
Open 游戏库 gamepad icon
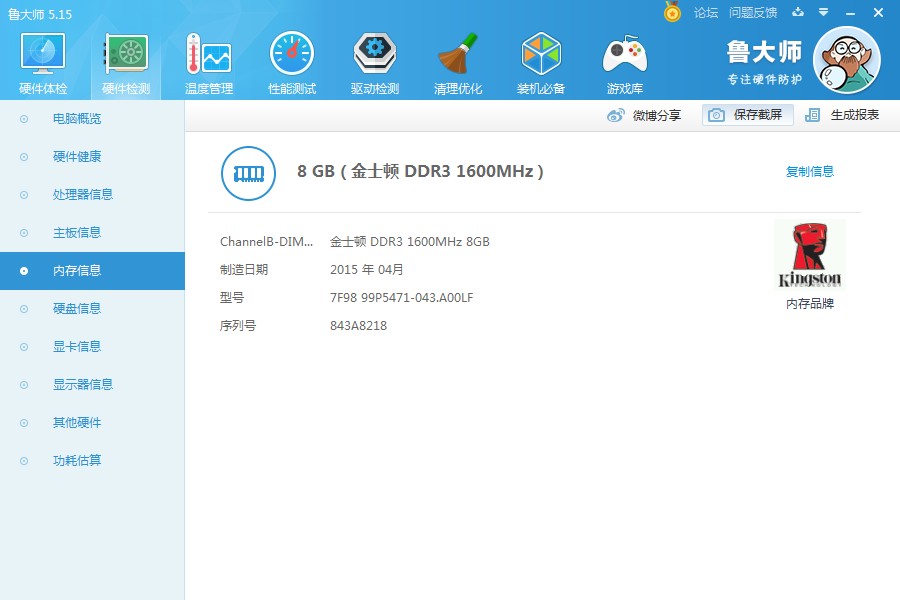point(624,54)
